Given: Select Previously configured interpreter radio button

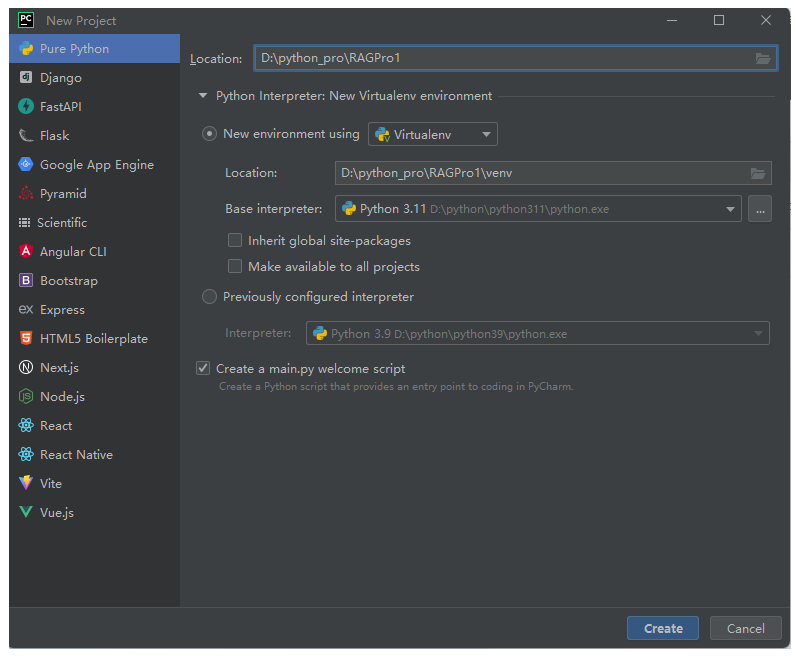Looking at the screenshot, I should click(x=209, y=297).
